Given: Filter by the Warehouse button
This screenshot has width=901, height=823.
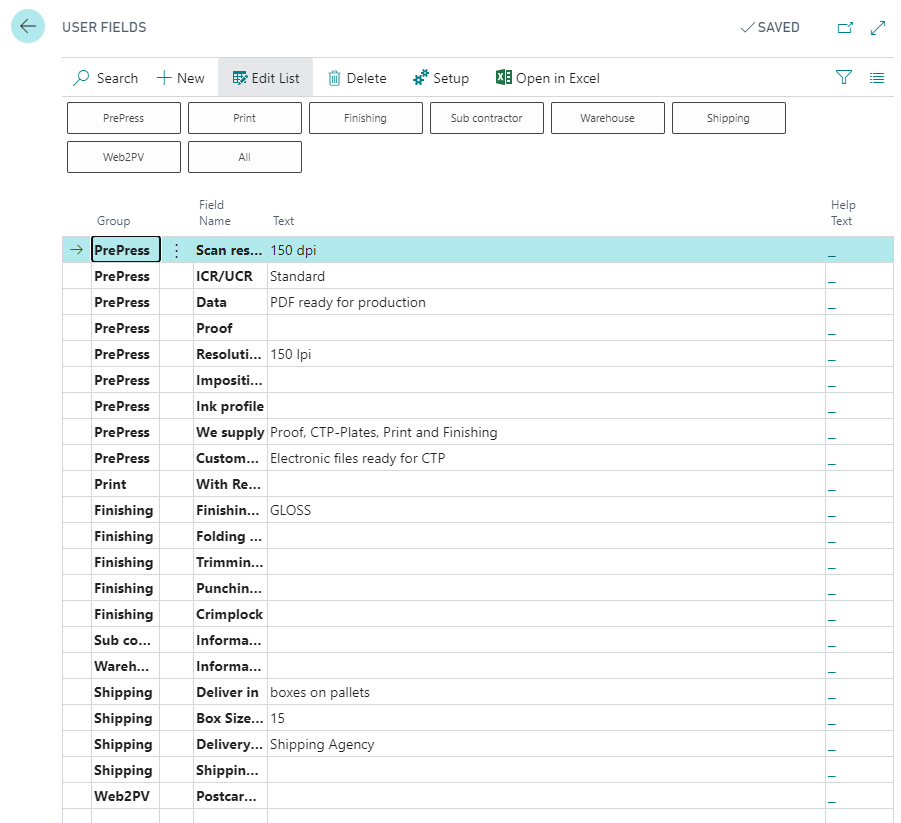Looking at the screenshot, I should coord(607,118).
